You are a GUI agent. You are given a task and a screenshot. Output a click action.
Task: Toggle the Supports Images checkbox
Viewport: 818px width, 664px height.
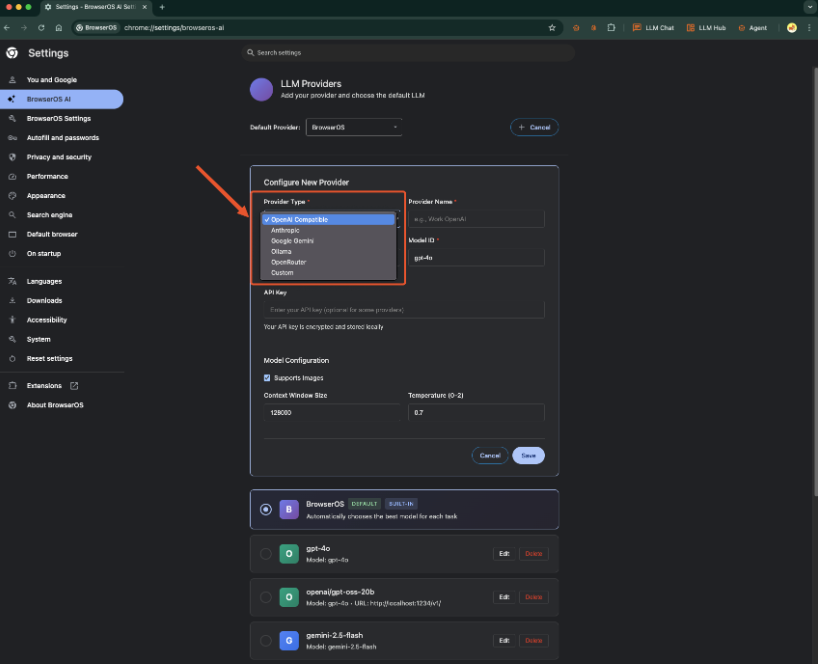coord(267,378)
